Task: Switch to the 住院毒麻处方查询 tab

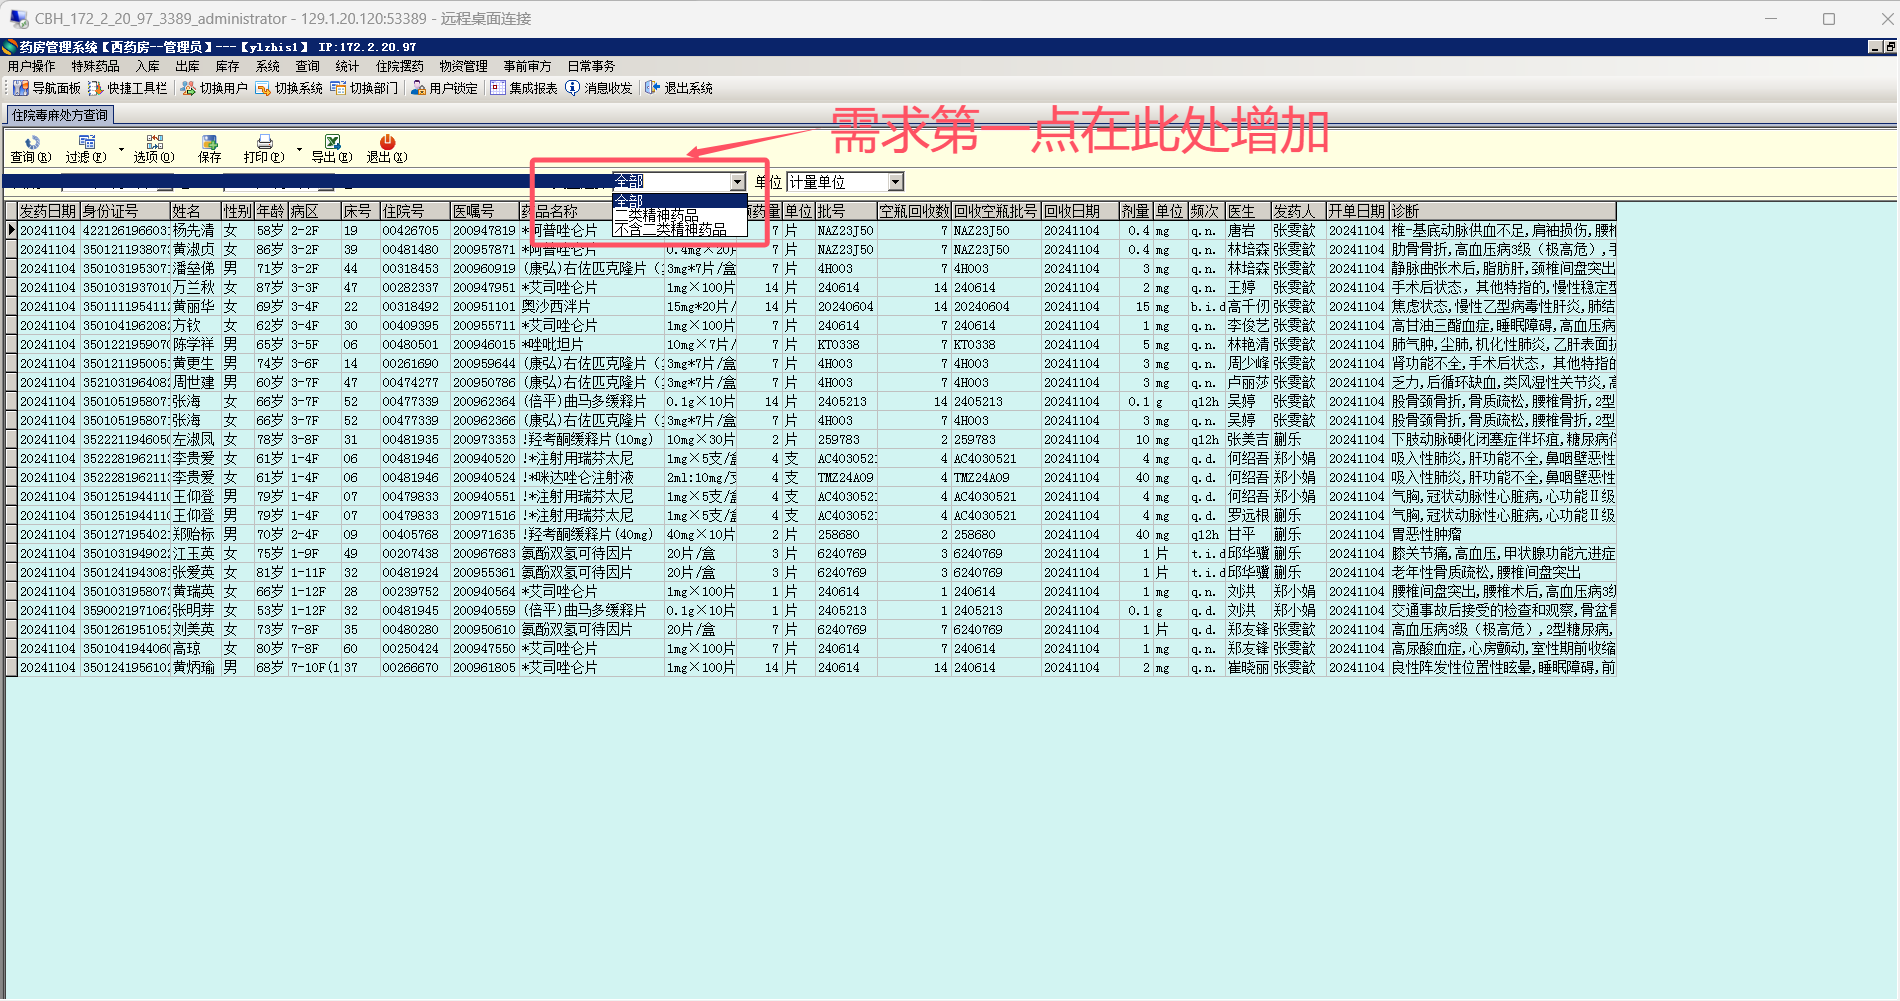Action: (x=60, y=115)
